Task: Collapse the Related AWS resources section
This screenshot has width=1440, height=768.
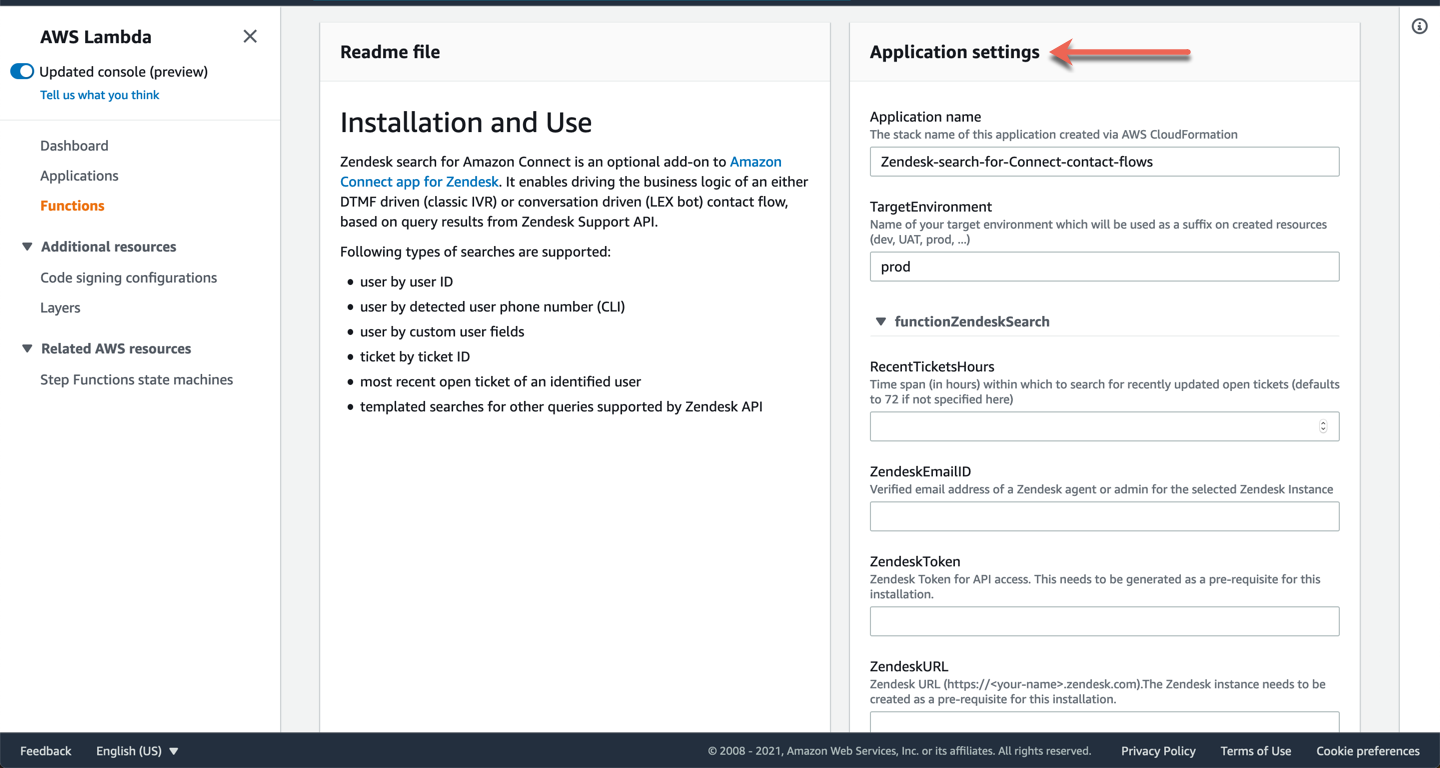Action: [x=27, y=349]
